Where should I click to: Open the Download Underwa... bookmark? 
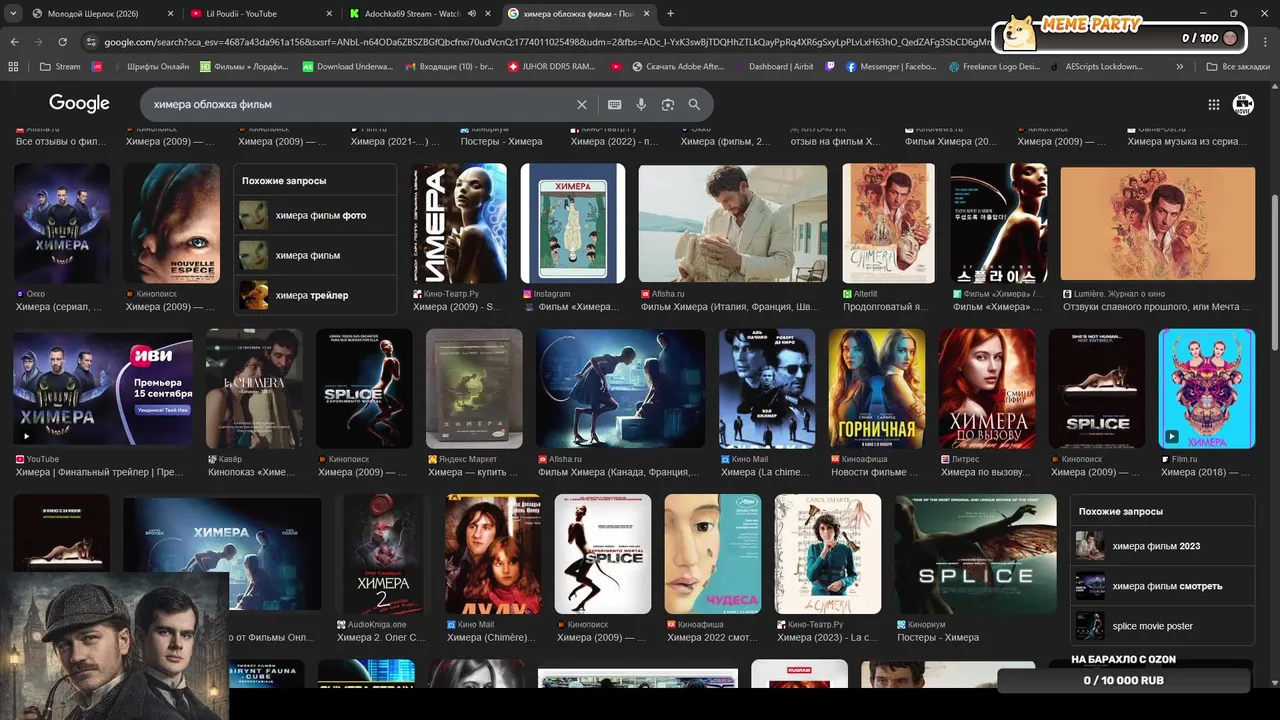pos(348,67)
